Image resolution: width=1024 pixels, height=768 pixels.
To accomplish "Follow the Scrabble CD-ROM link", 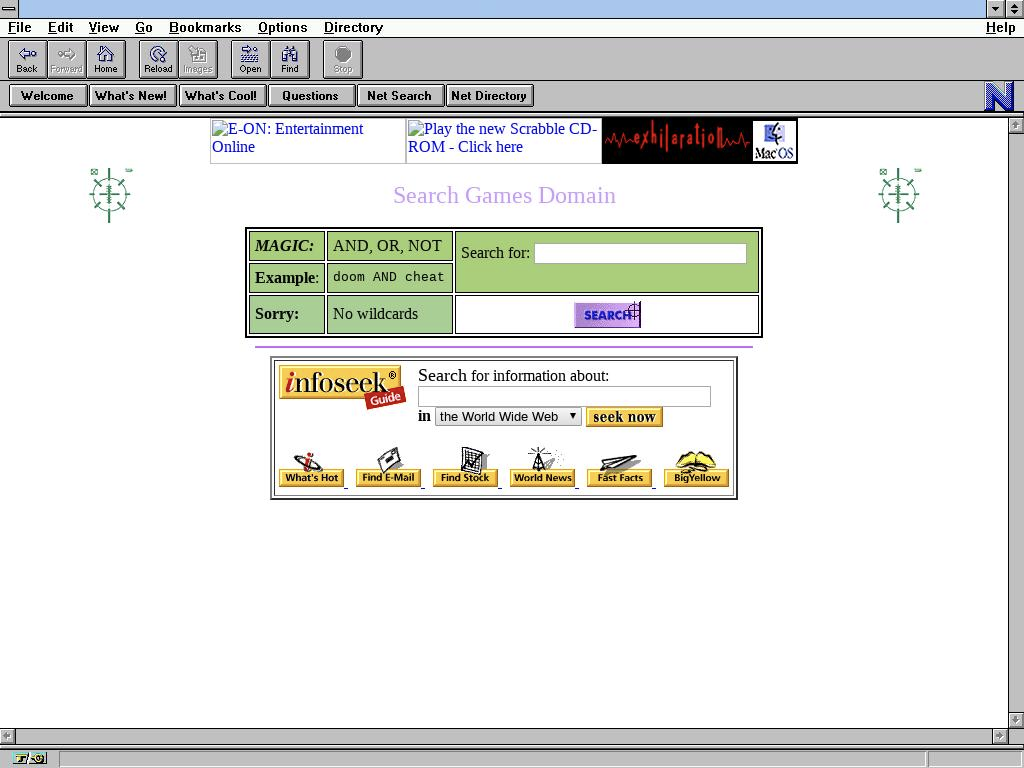I will pyautogui.click(x=502, y=138).
